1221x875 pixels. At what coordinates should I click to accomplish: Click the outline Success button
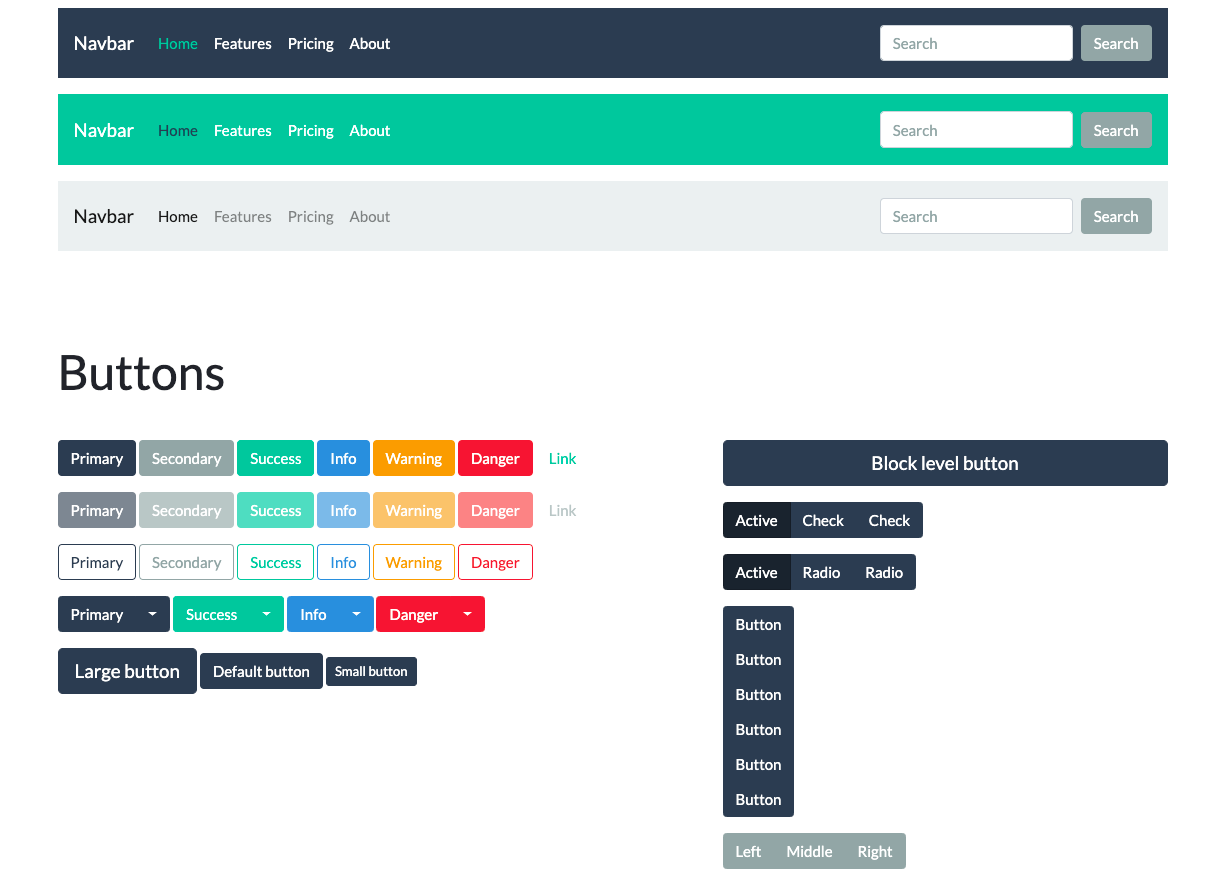point(275,562)
